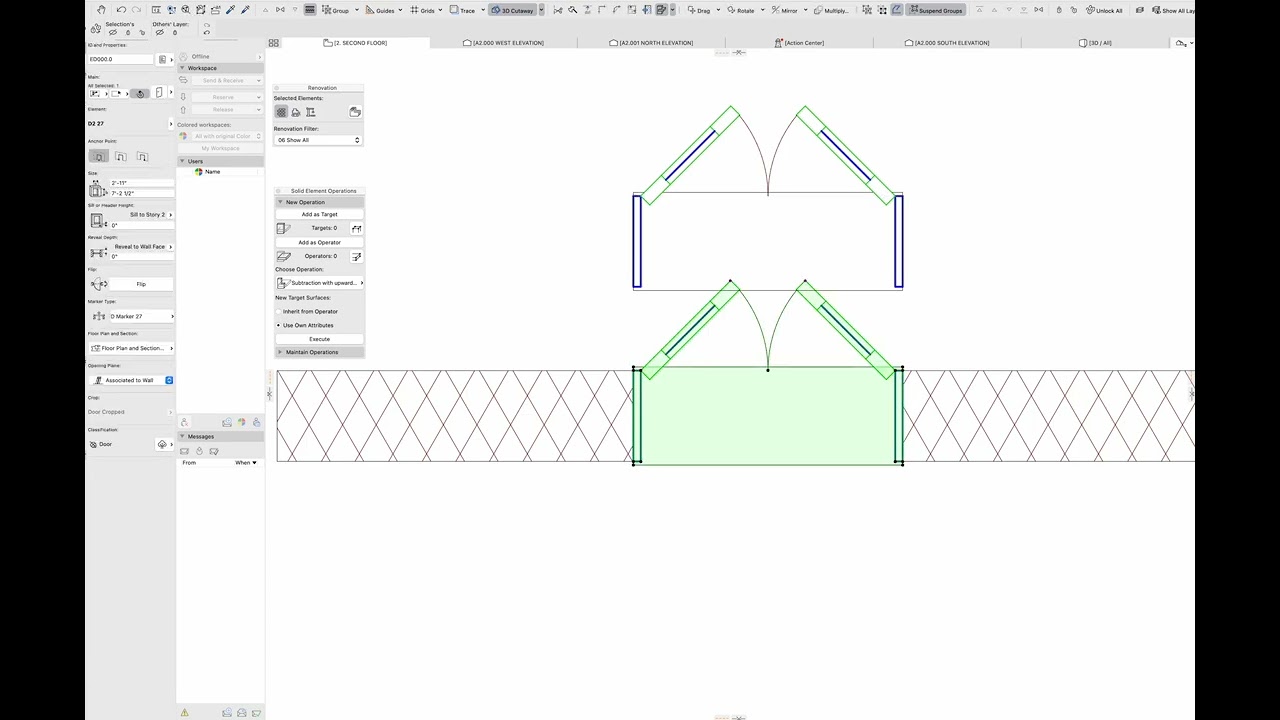Set Renovation status to To Be Demolished
This screenshot has width=1280, height=720.
(x=296, y=112)
